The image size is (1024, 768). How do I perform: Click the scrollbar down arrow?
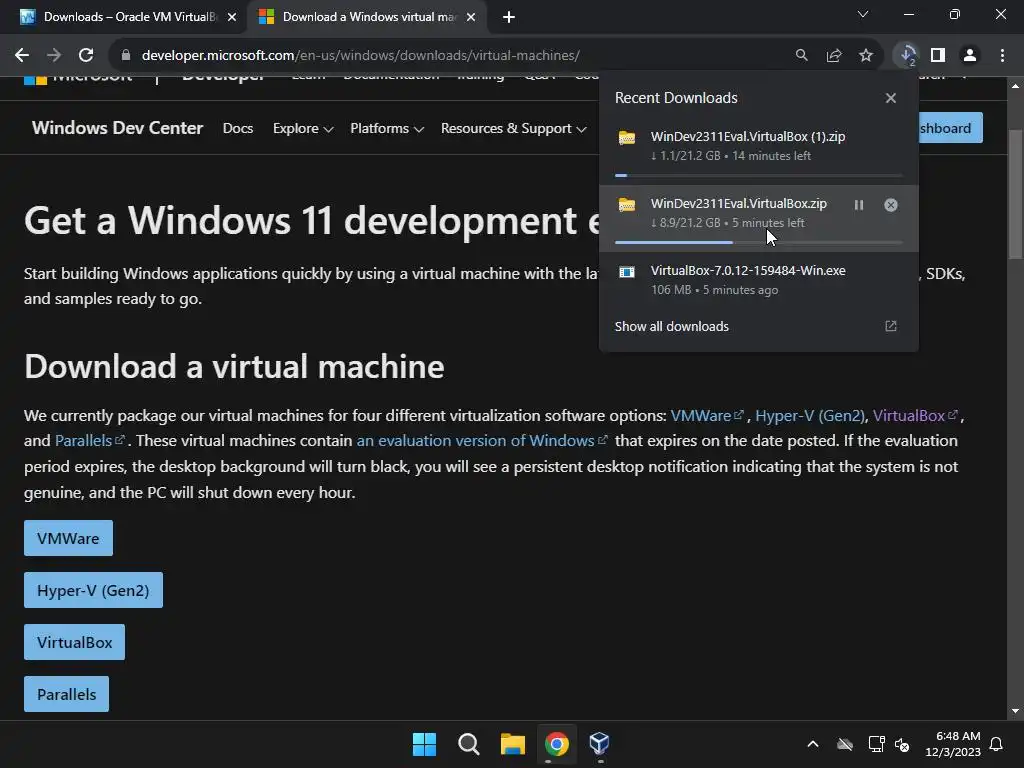[1015, 711]
